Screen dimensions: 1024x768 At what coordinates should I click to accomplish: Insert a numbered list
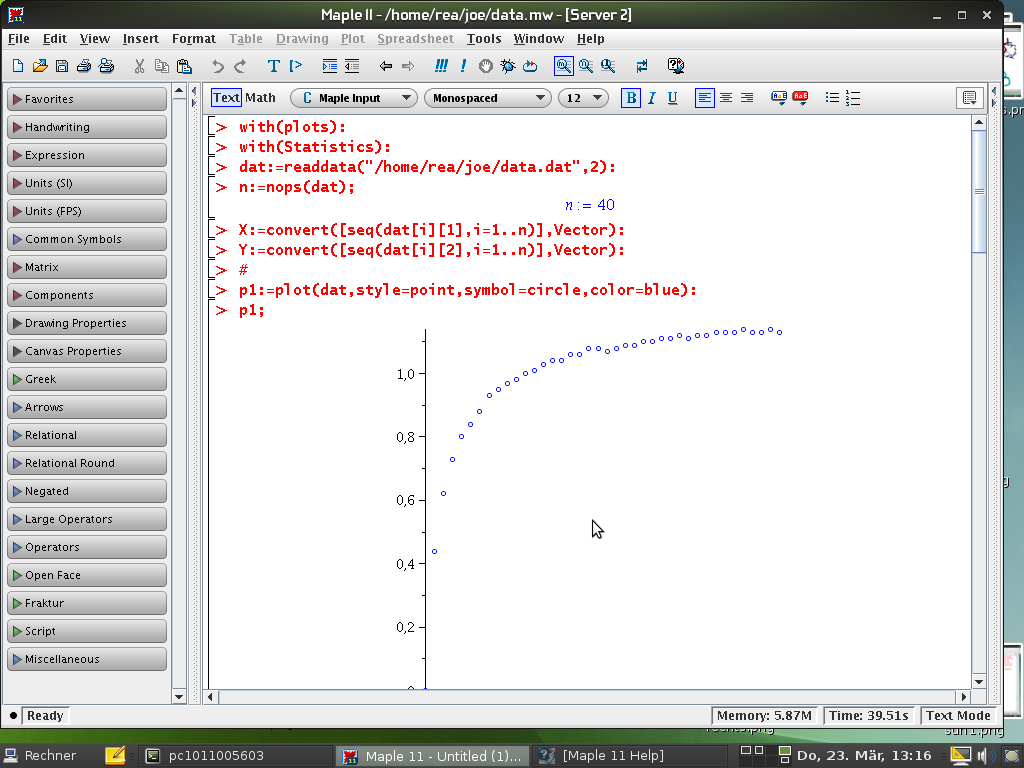[853, 98]
